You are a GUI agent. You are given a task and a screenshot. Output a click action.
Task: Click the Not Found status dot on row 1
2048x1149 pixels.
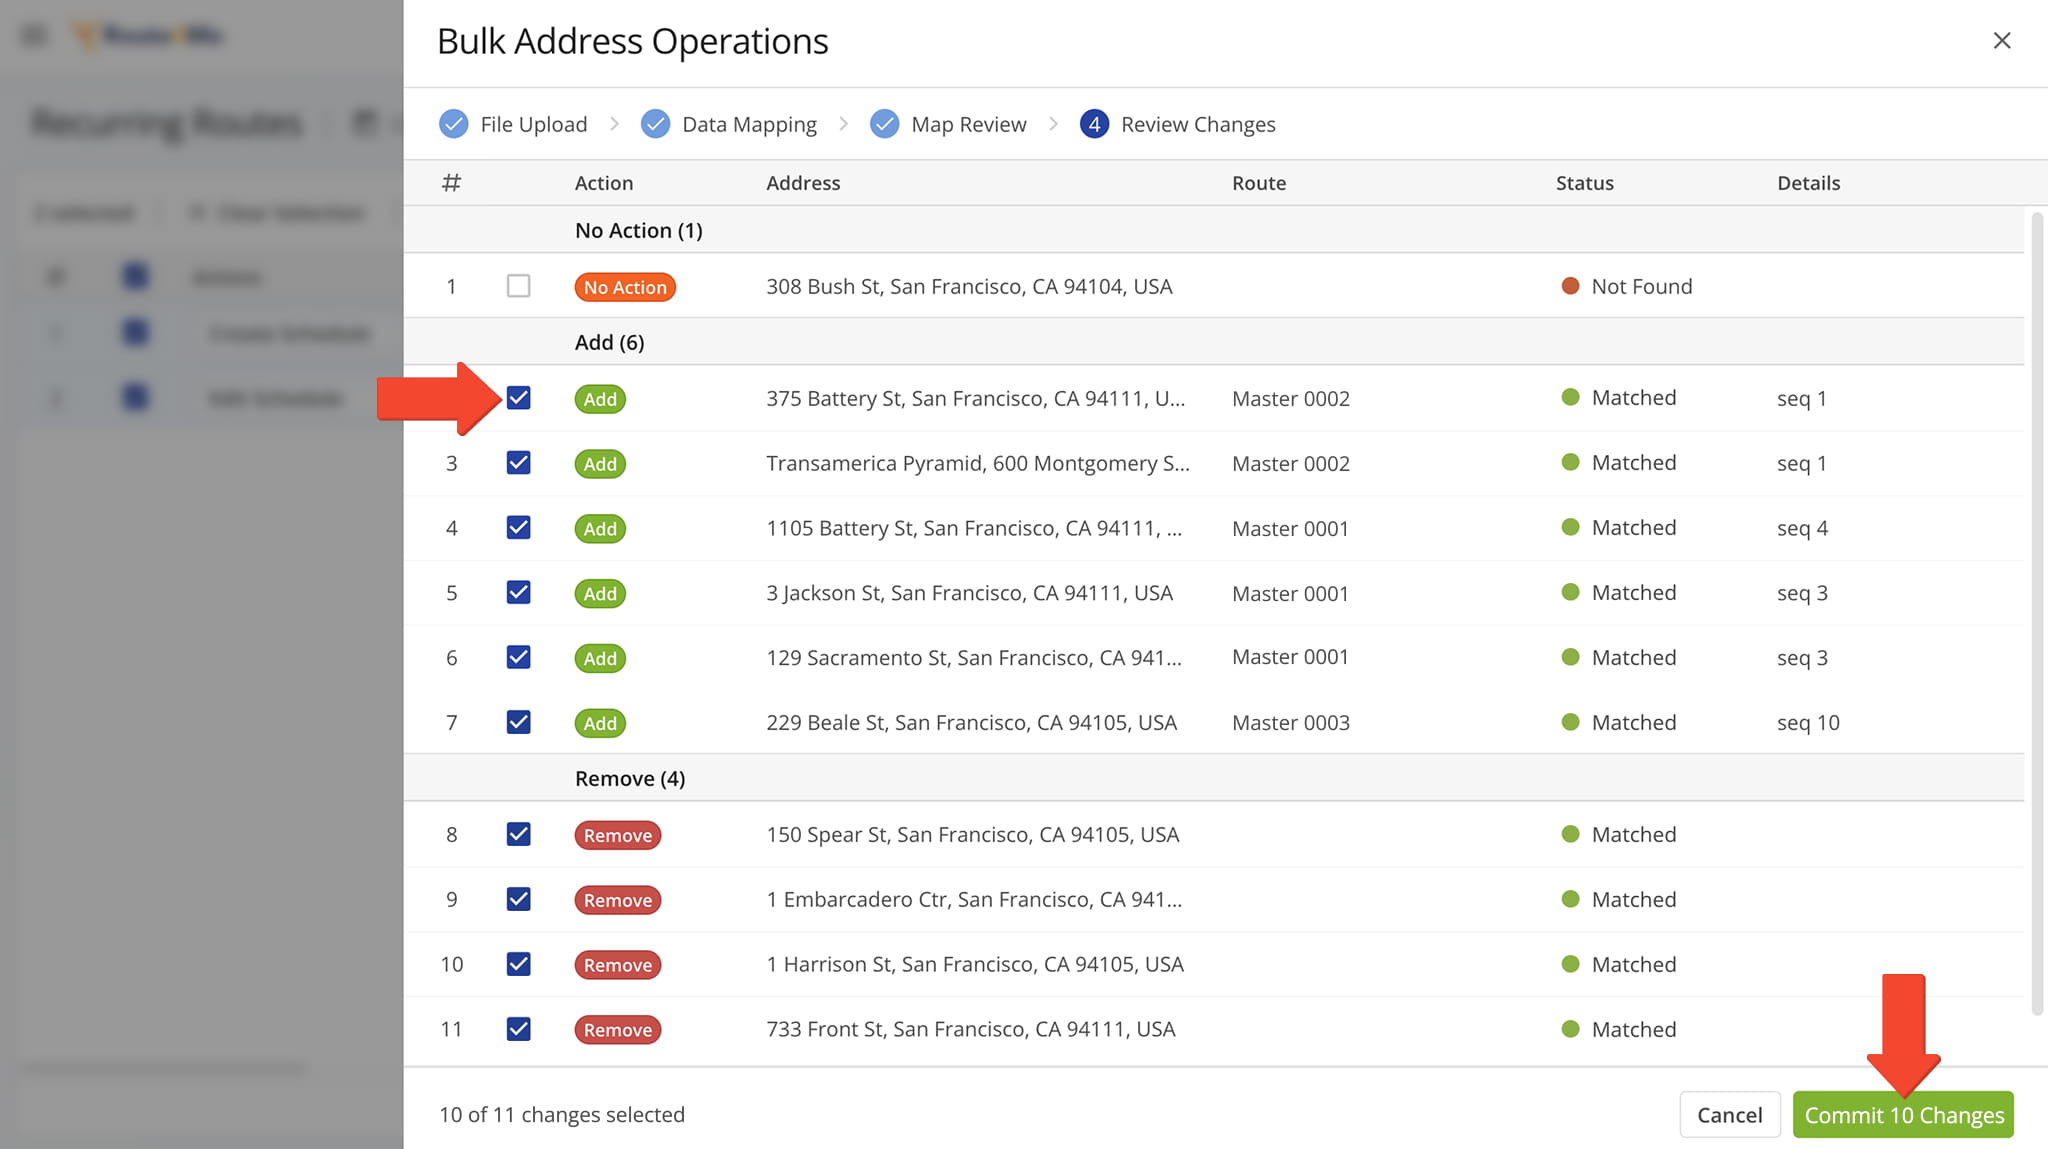1570,286
